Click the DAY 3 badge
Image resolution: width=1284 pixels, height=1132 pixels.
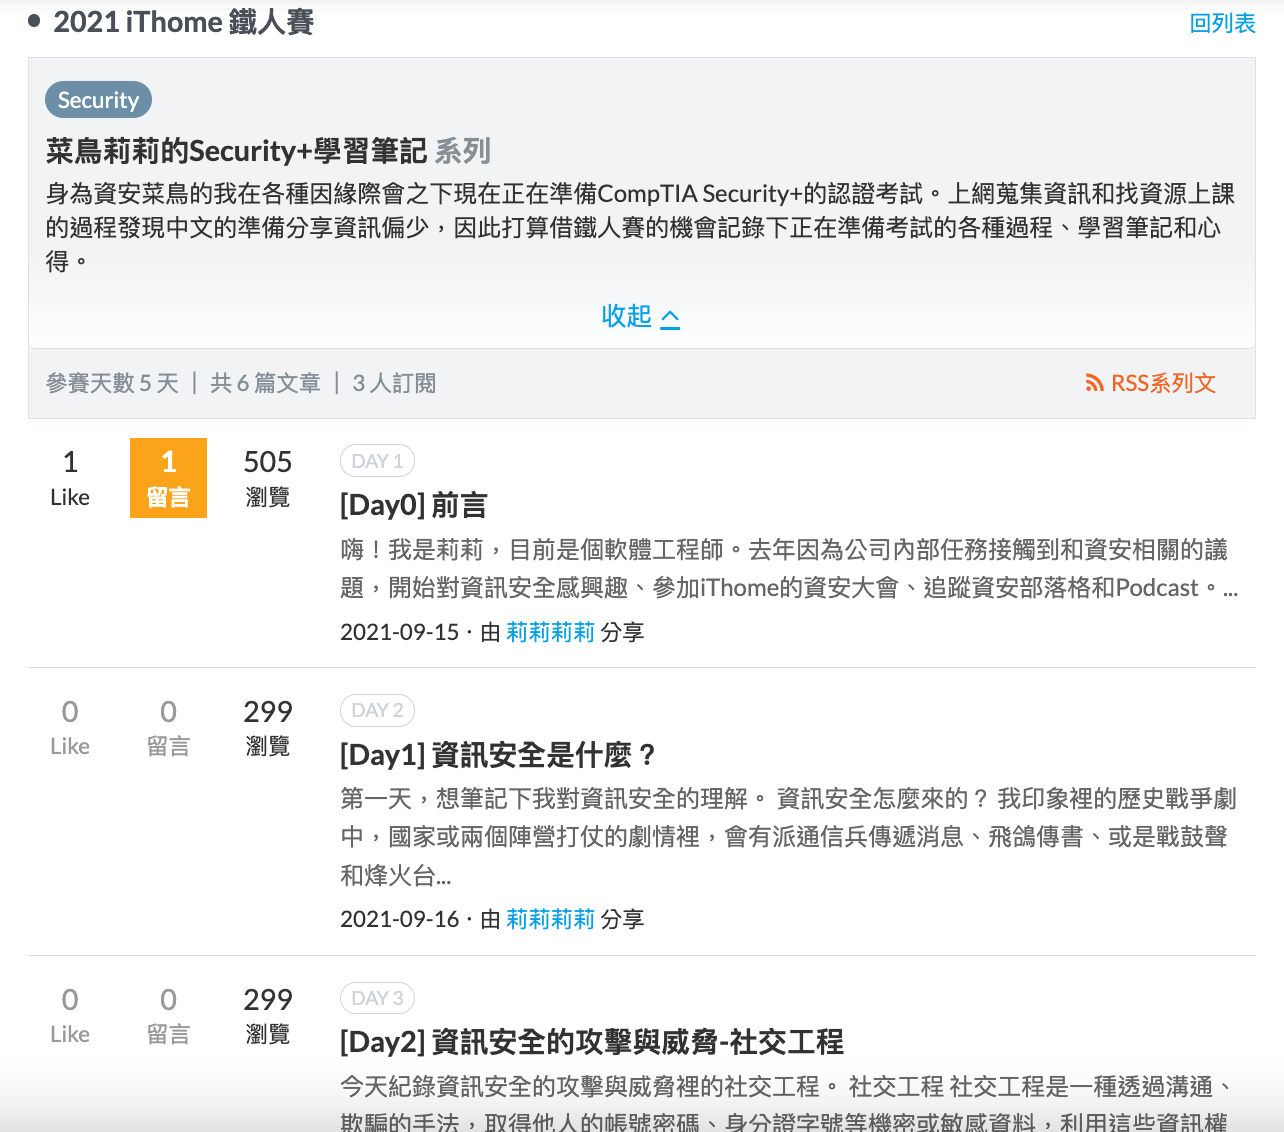pos(377,998)
